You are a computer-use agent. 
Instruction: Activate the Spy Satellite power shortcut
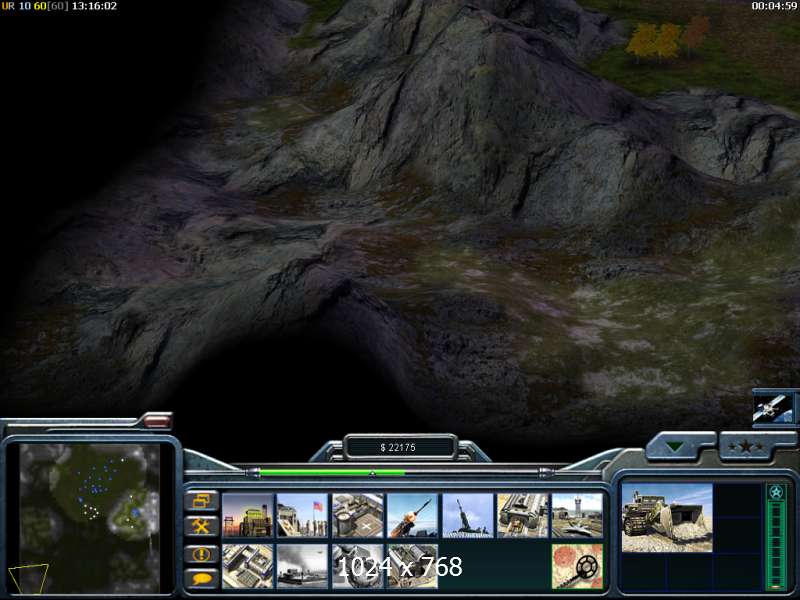772,408
